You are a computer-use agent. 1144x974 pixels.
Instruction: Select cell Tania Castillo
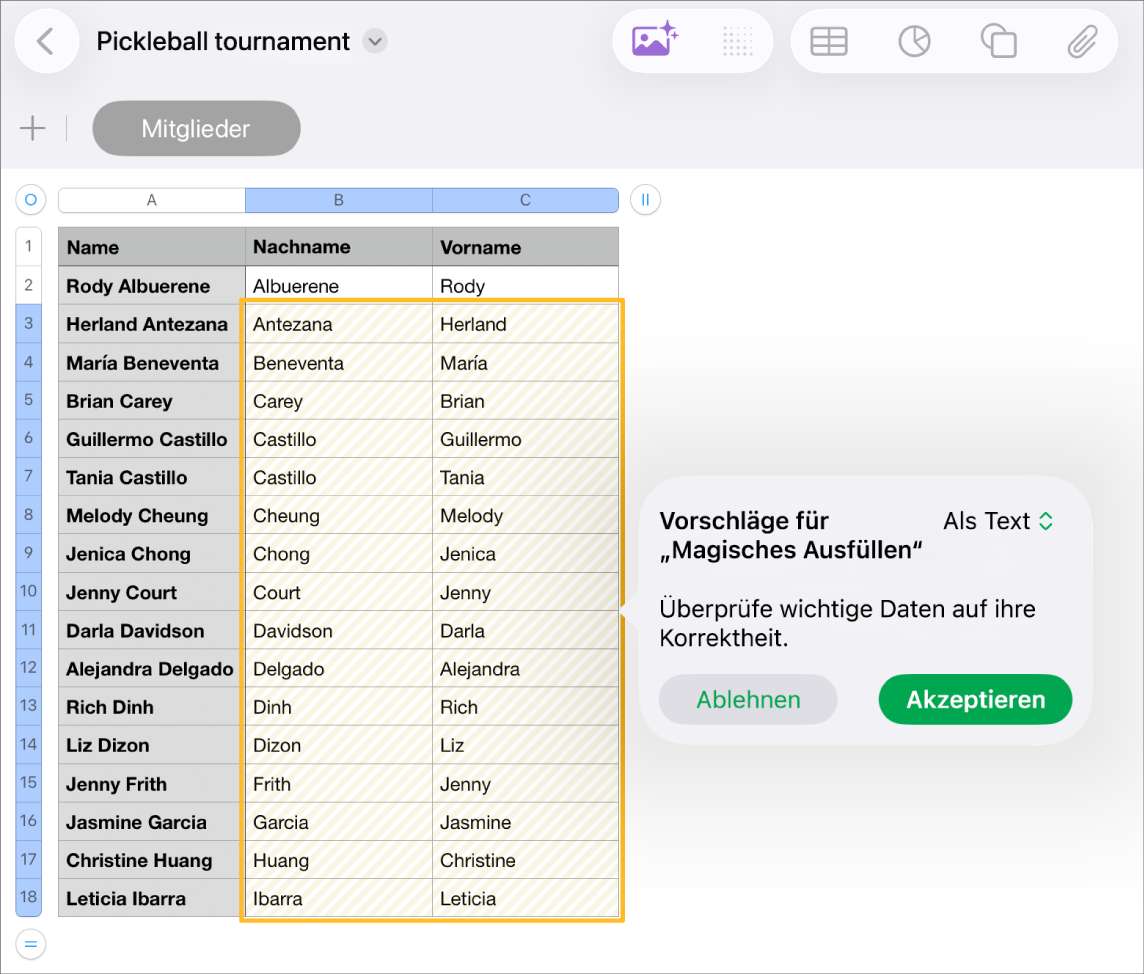click(152, 477)
